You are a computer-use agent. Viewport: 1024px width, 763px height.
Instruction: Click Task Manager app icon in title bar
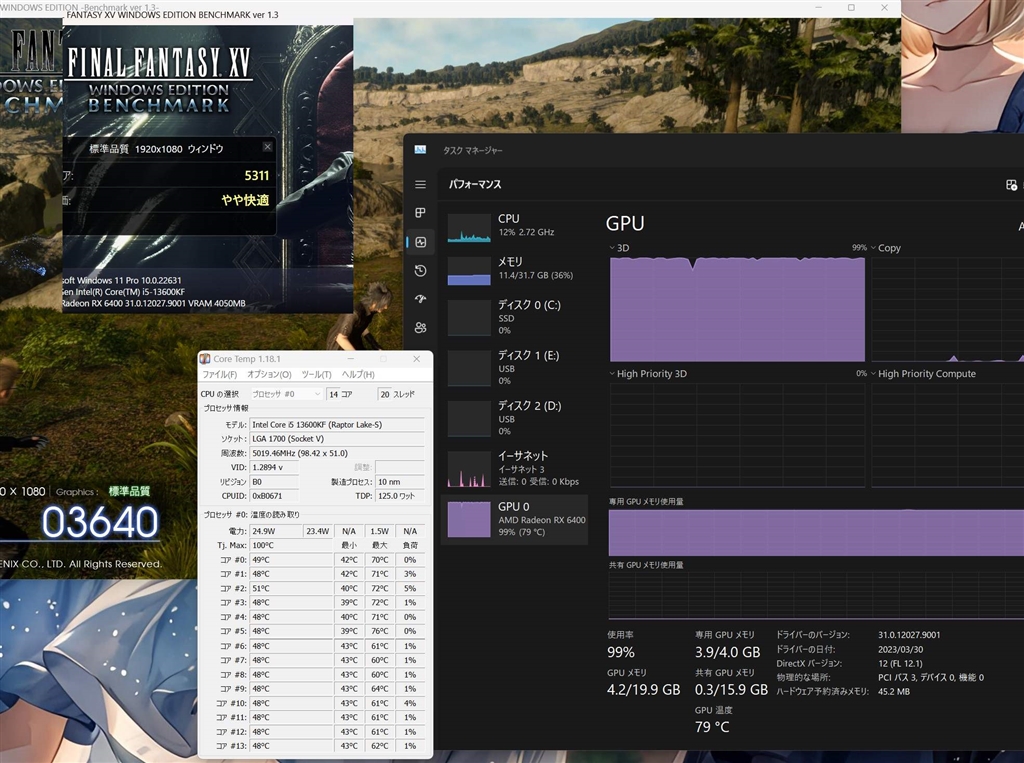point(420,150)
